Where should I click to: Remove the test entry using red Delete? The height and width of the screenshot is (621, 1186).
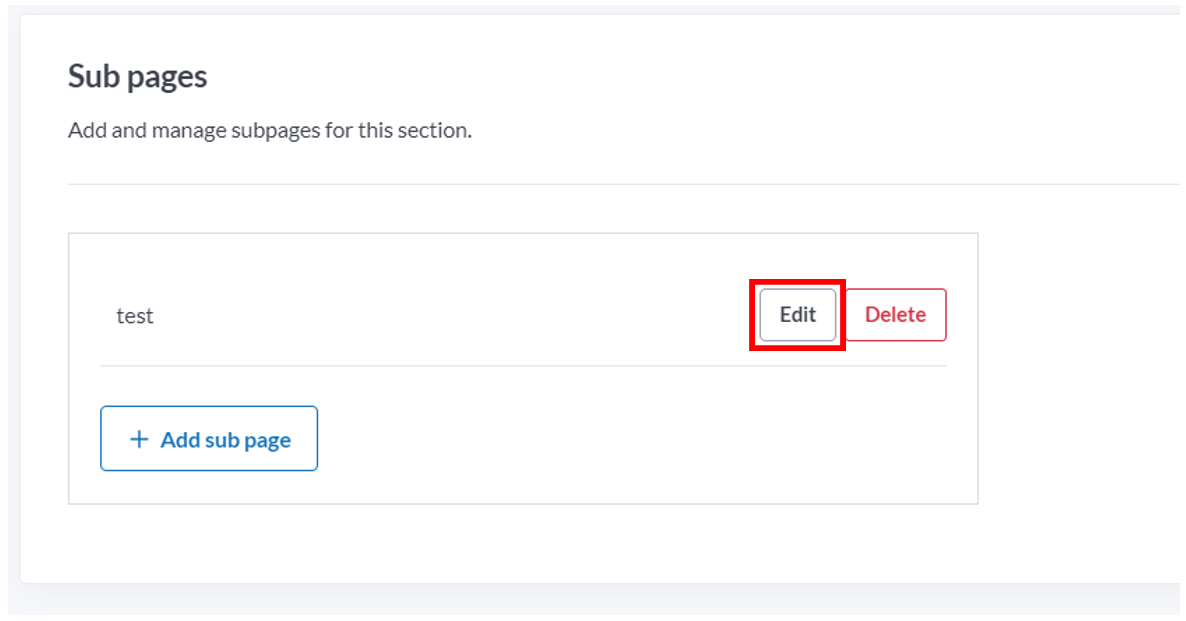click(896, 315)
